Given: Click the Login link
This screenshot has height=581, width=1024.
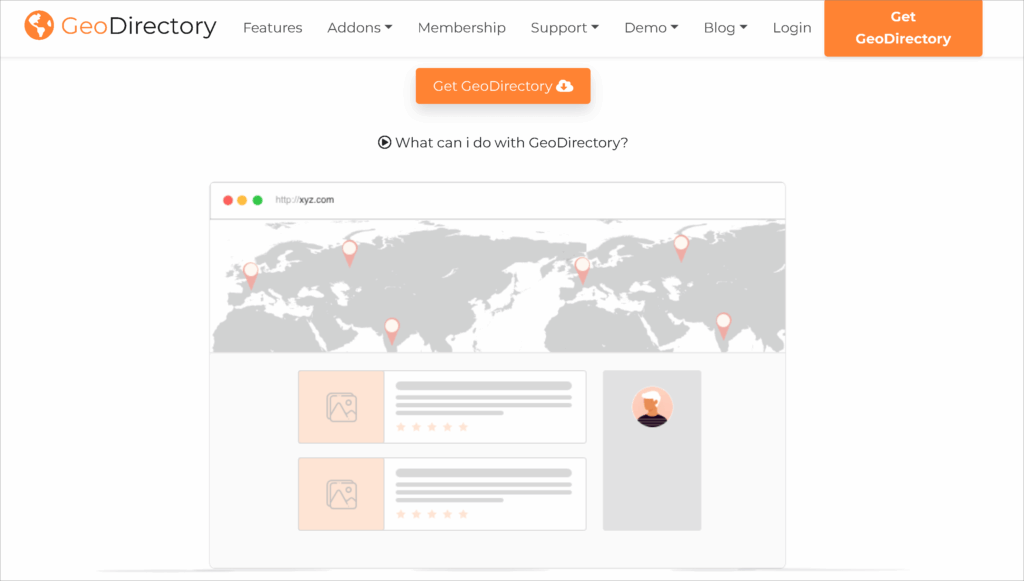Looking at the screenshot, I should click(x=792, y=28).
